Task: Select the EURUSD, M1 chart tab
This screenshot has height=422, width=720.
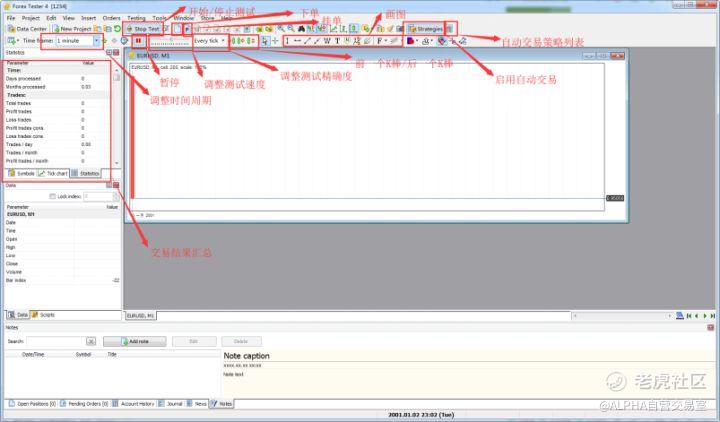Action: [140, 316]
